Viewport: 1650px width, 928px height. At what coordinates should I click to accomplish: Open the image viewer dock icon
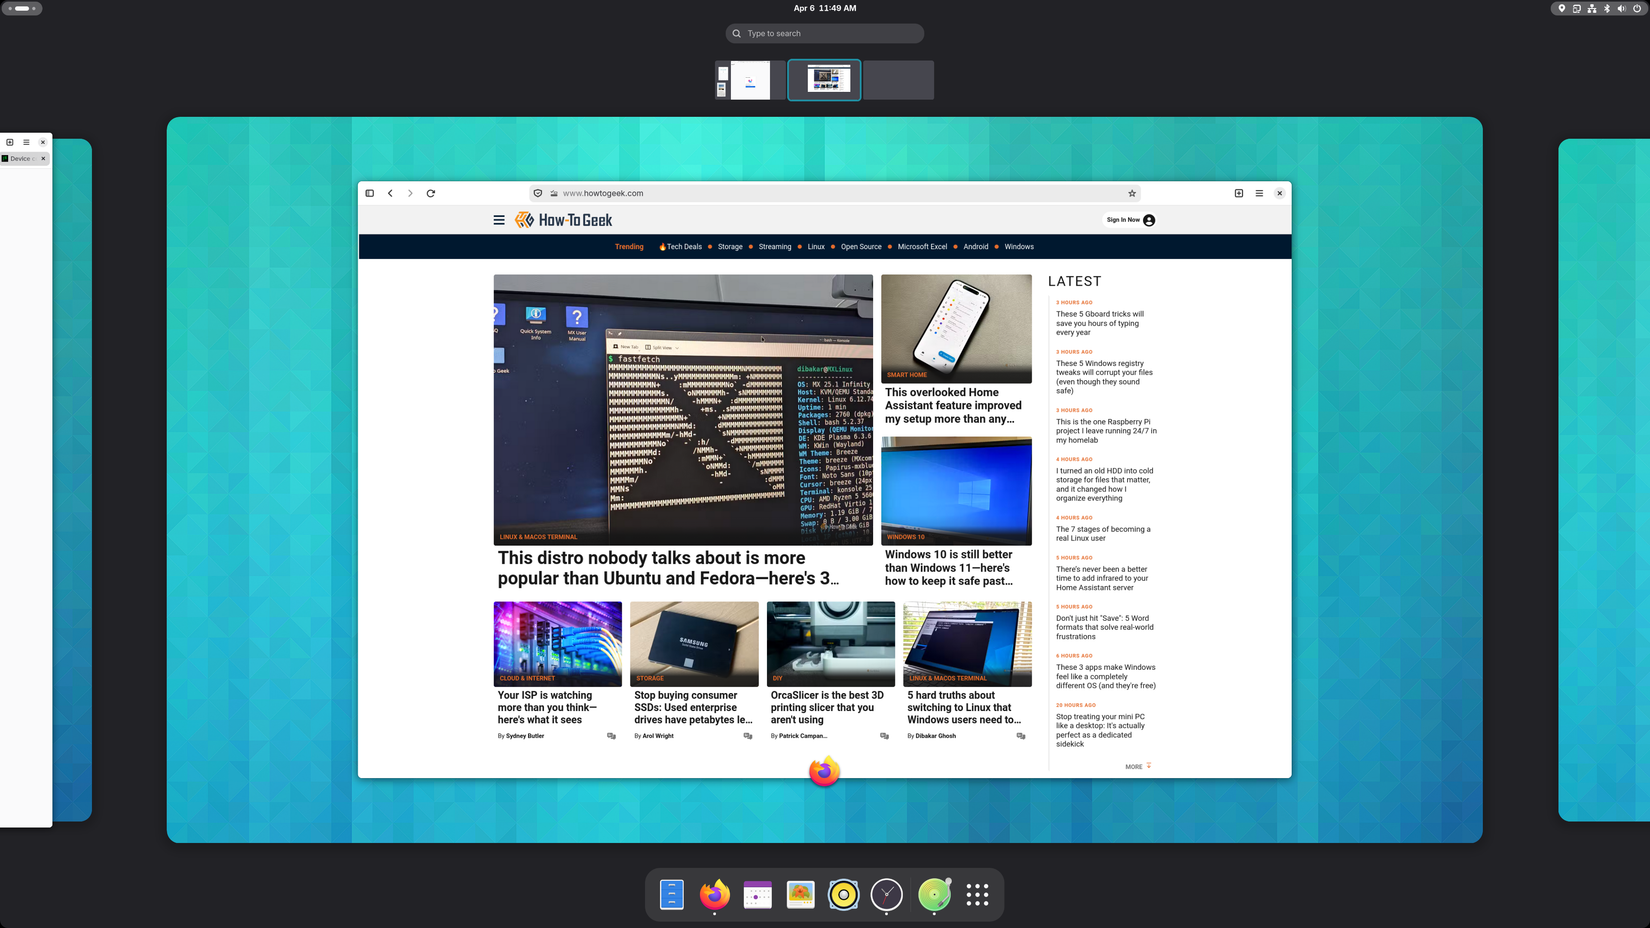[x=801, y=894]
